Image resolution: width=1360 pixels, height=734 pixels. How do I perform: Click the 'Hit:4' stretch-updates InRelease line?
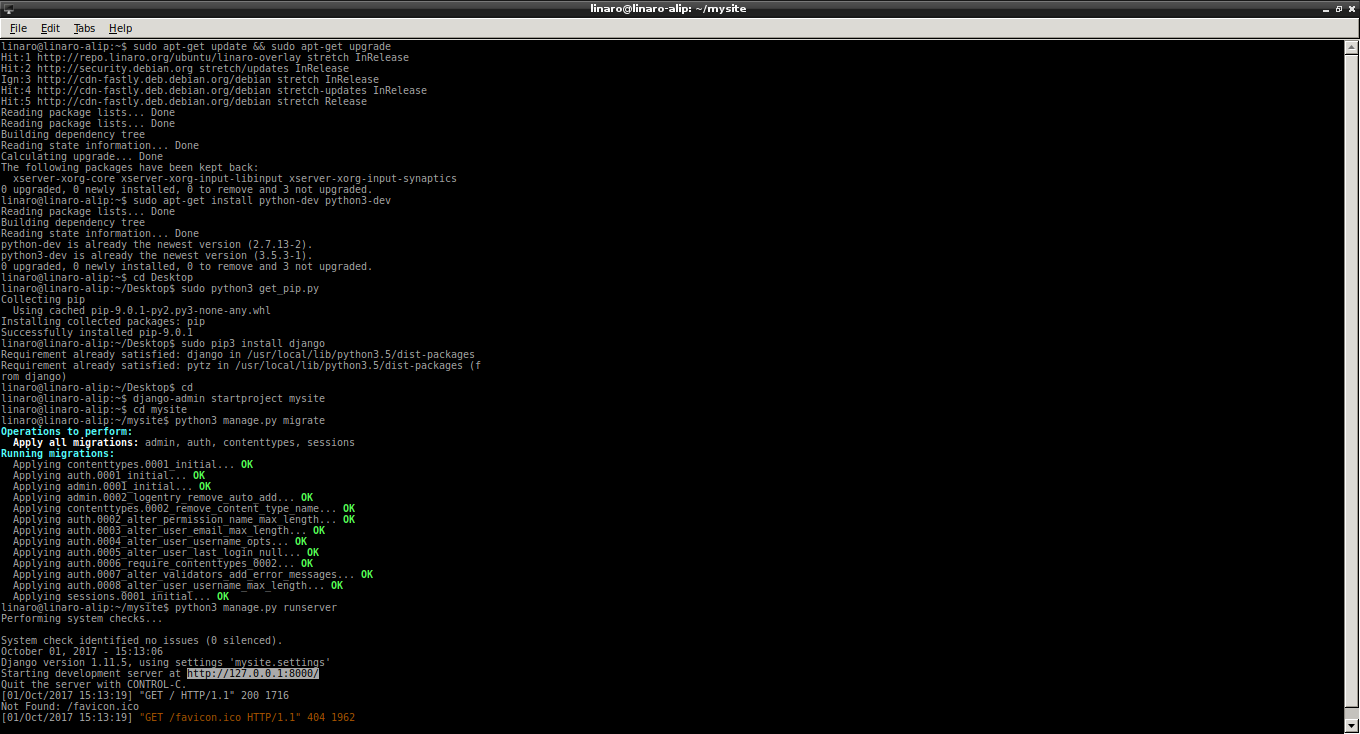coord(214,91)
